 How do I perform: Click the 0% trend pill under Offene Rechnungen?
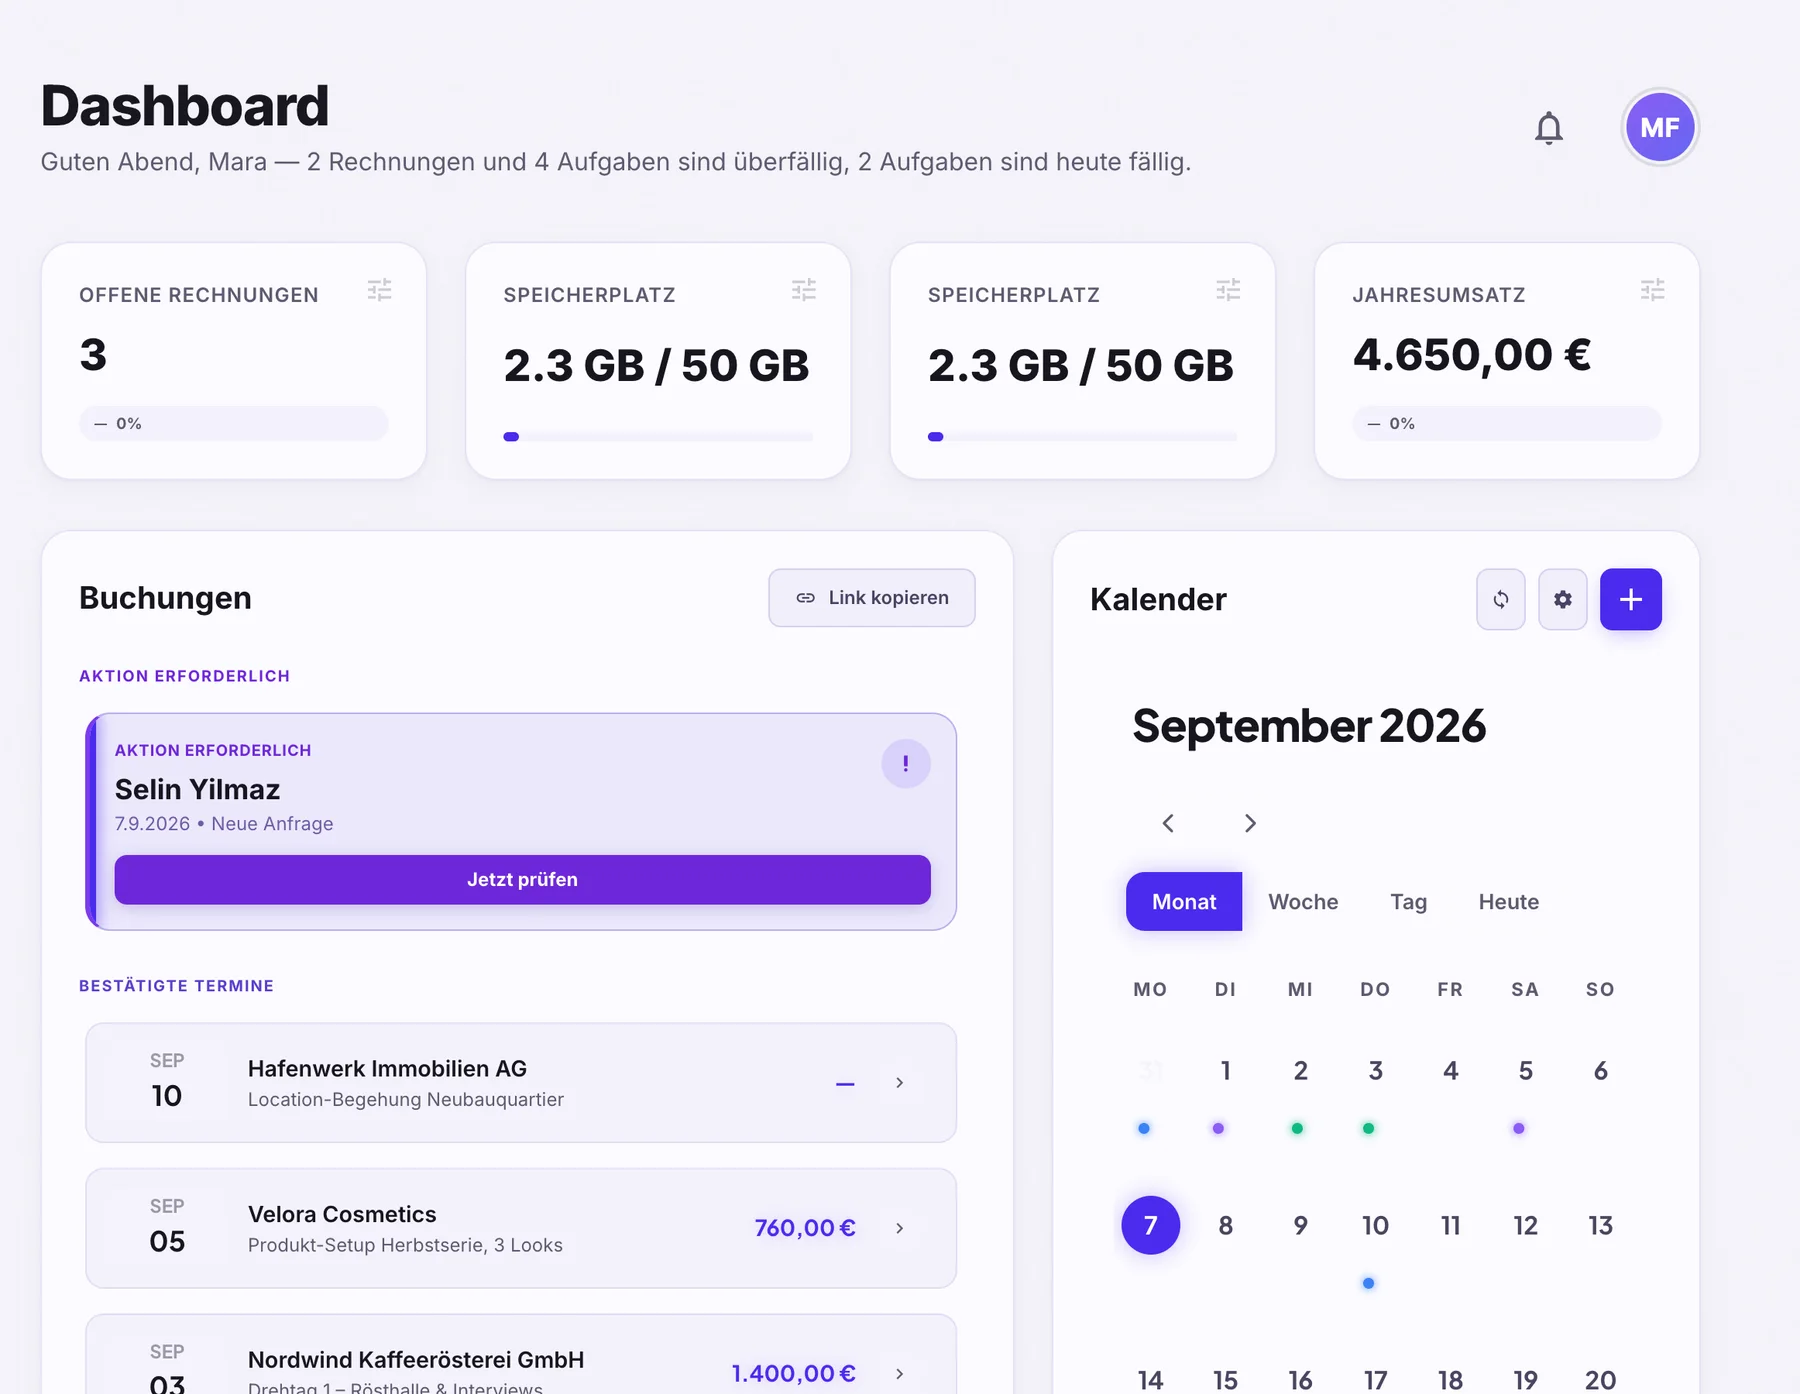pyautogui.click(x=234, y=423)
